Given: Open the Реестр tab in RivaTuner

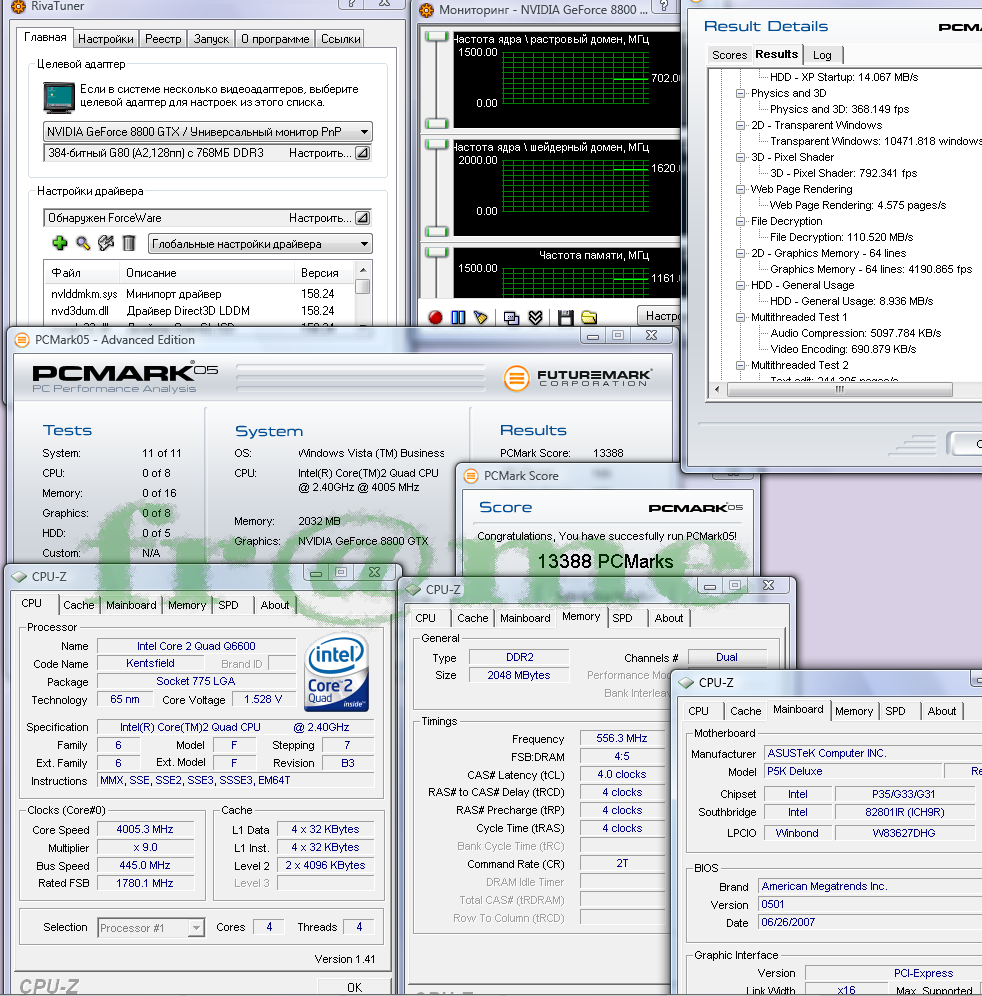Looking at the screenshot, I should click(163, 39).
